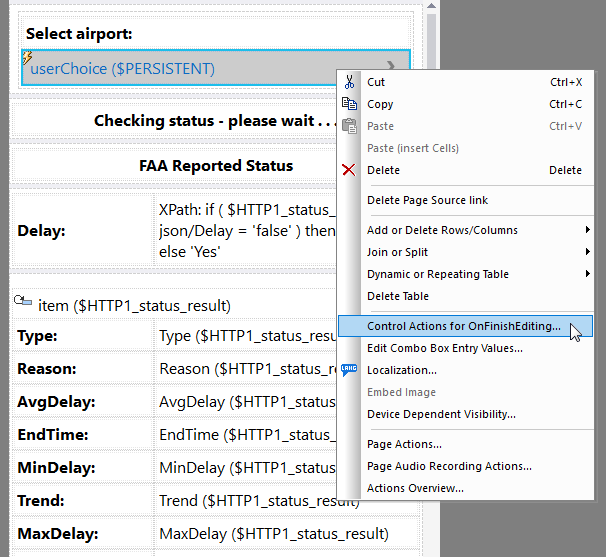Select Delete Page Source link

[x=427, y=200]
